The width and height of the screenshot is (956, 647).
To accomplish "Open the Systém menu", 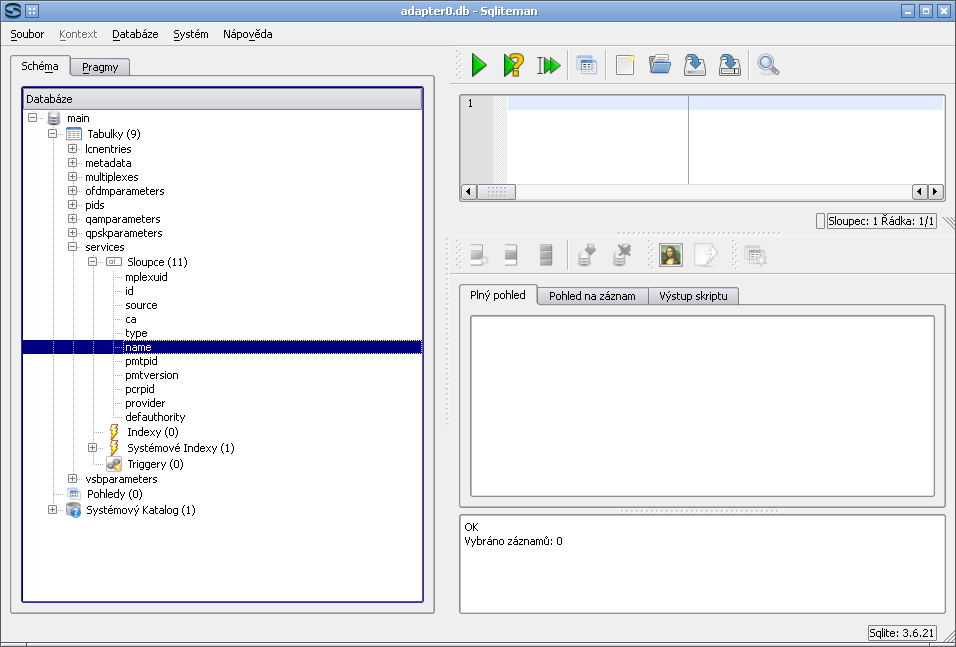I will [191, 34].
